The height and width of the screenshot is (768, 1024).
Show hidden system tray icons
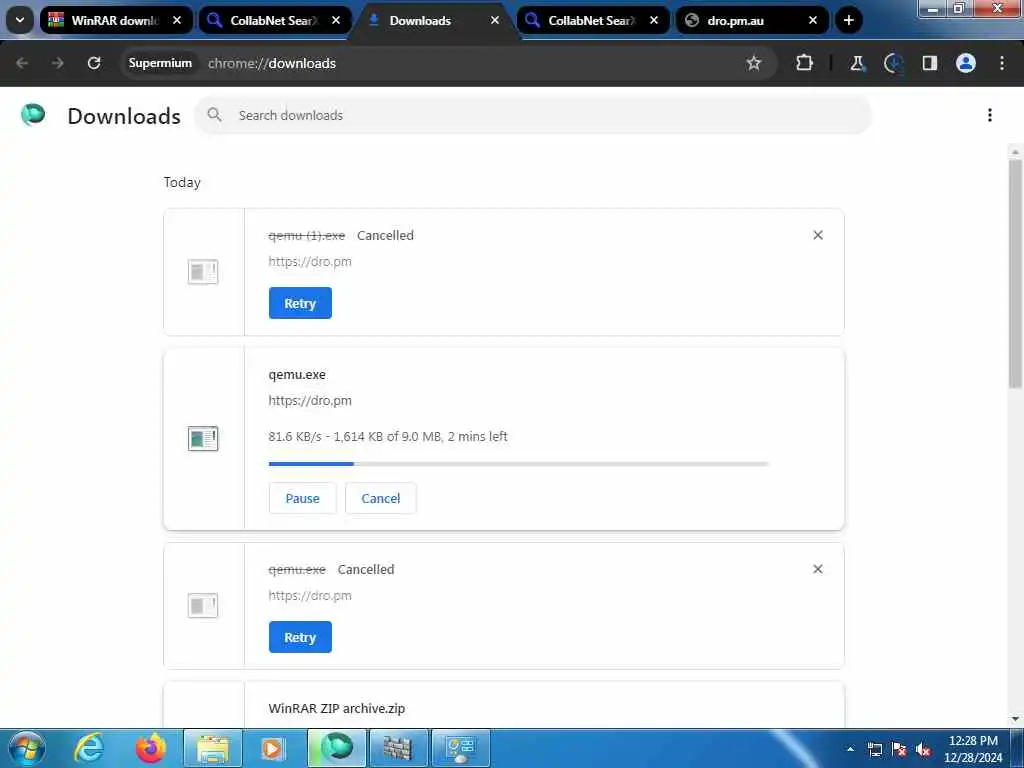[x=850, y=749]
